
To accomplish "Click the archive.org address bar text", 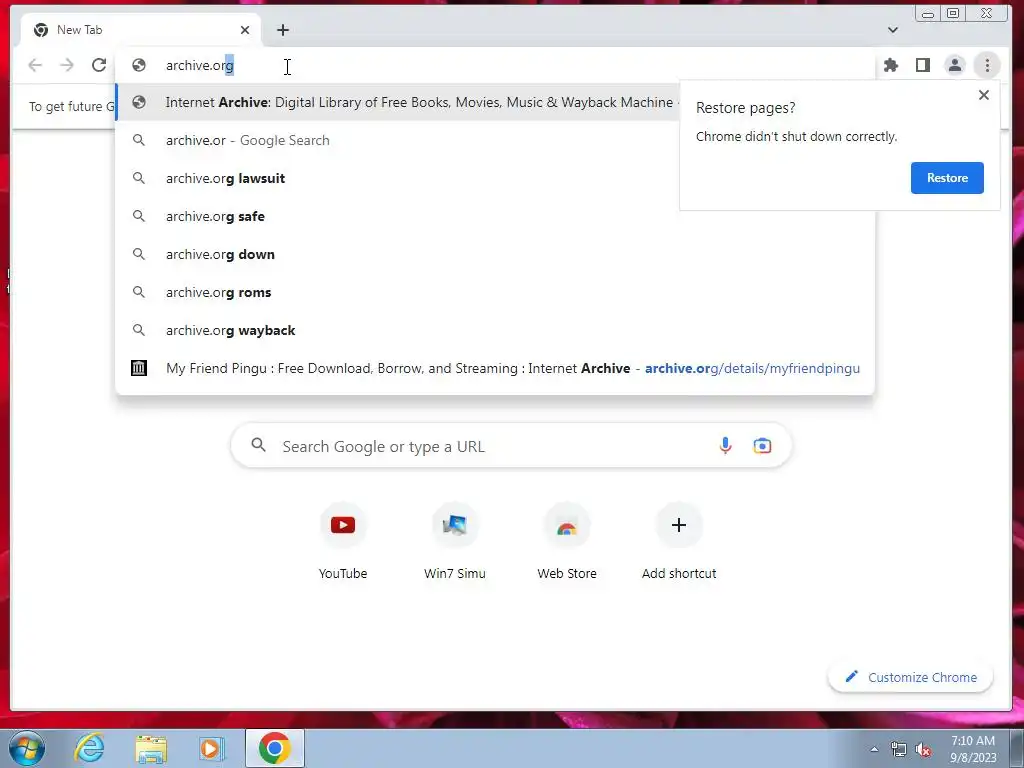I will tap(199, 65).
